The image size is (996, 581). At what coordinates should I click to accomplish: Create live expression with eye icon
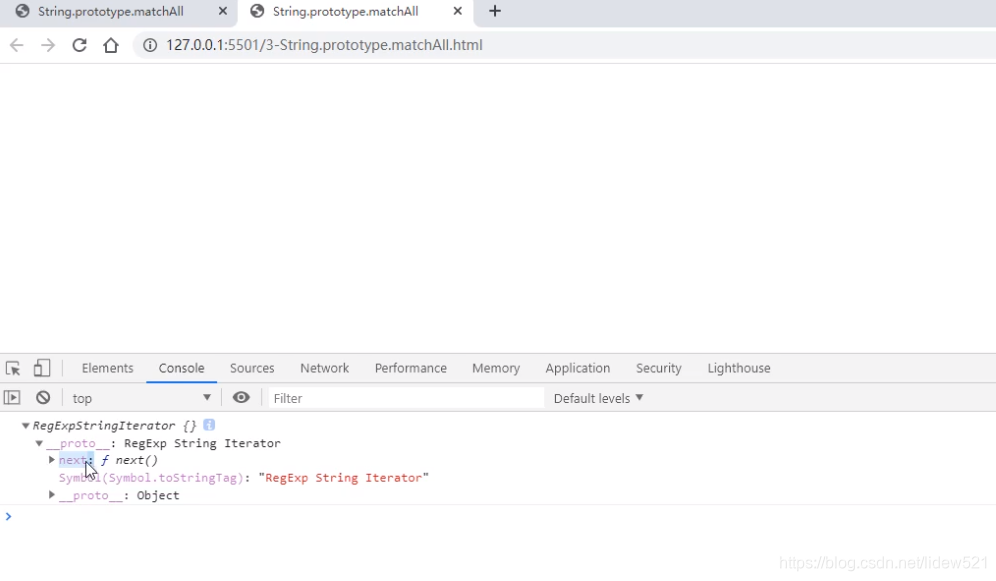point(241,397)
